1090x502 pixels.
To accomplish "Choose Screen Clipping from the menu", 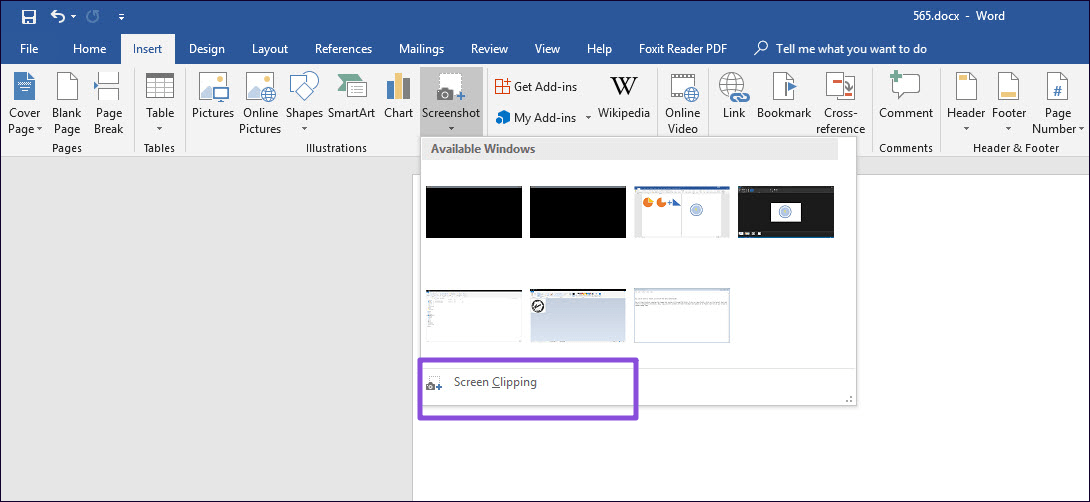I will [495, 383].
